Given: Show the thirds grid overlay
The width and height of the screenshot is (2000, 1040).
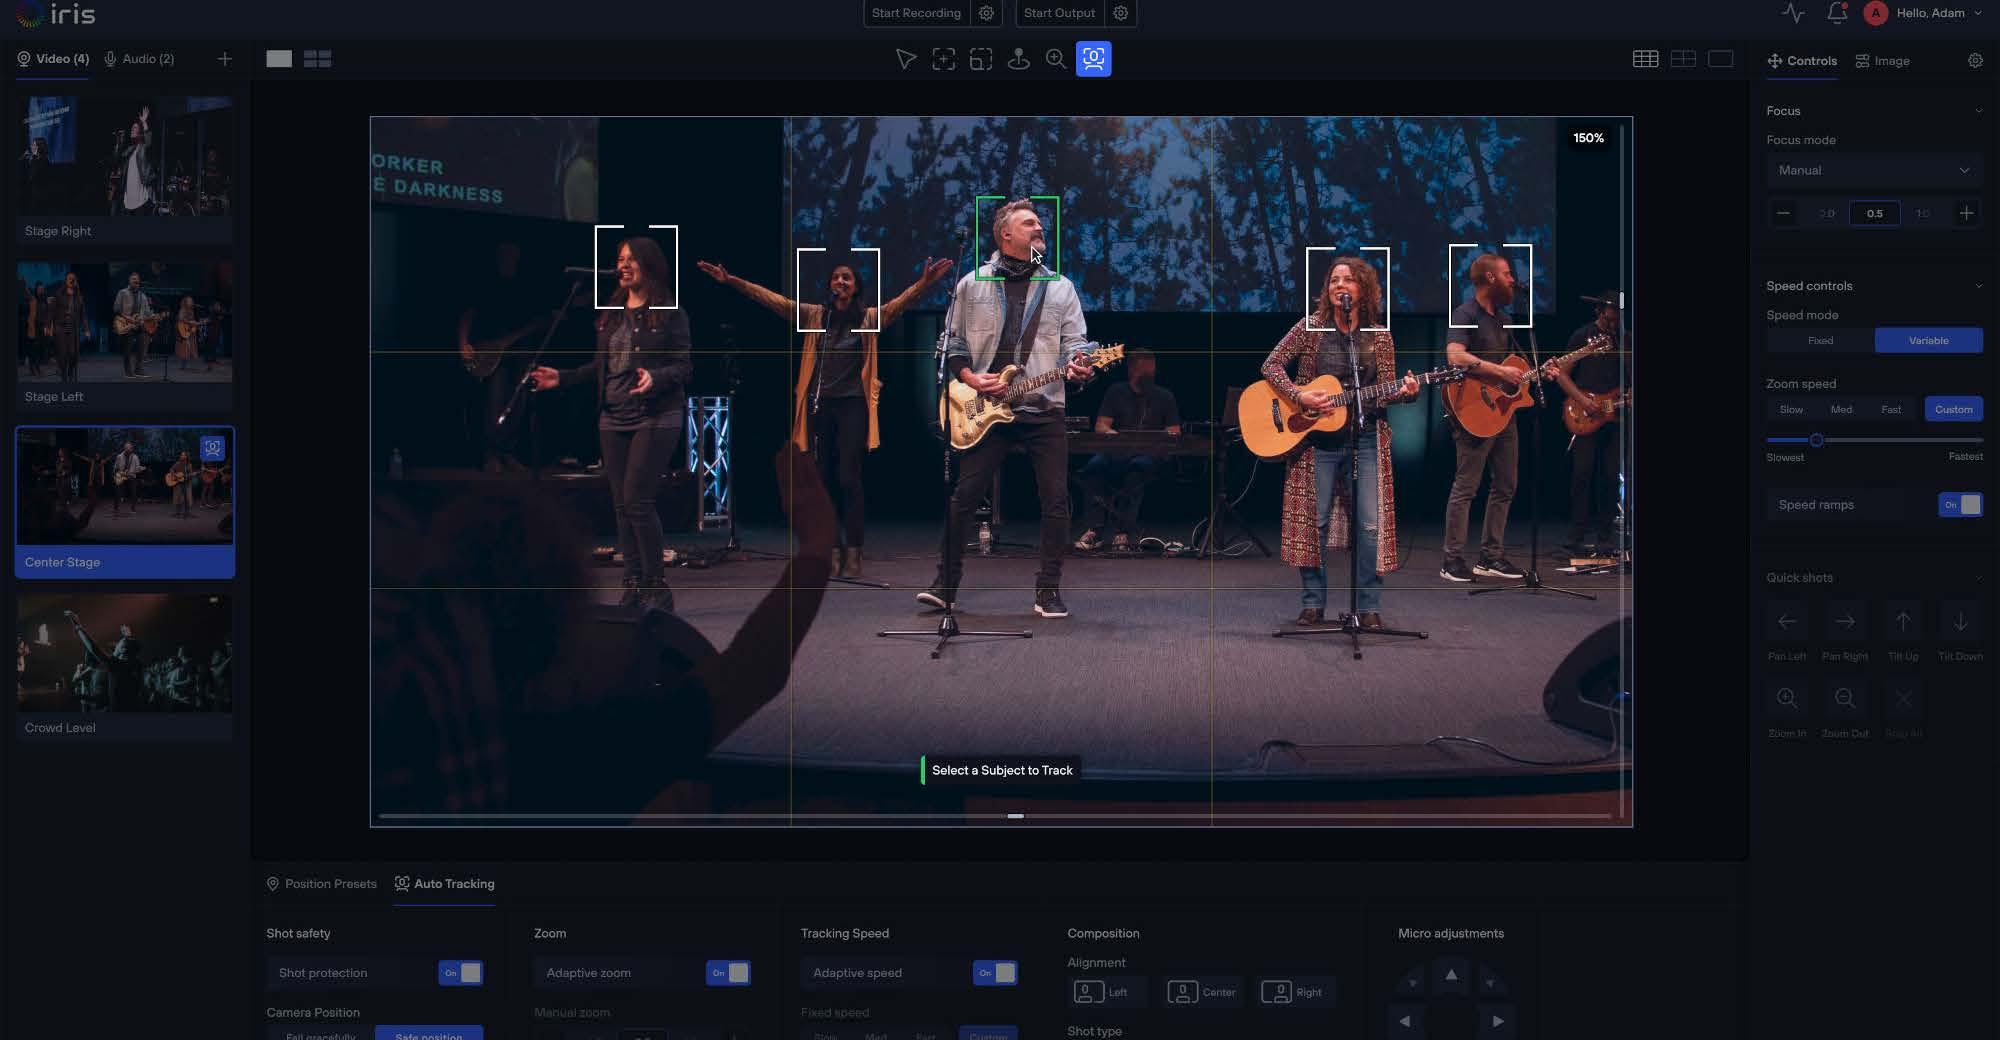Looking at the screenshot, I should coord(1683,59).
